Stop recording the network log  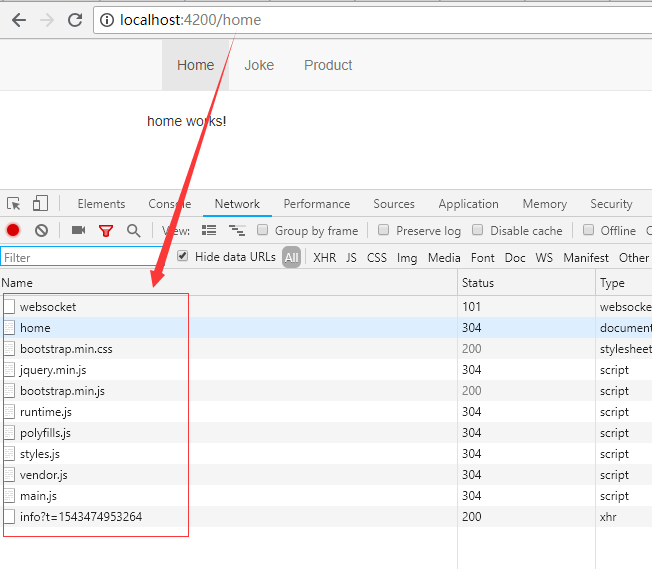click(x=14, y=230)
